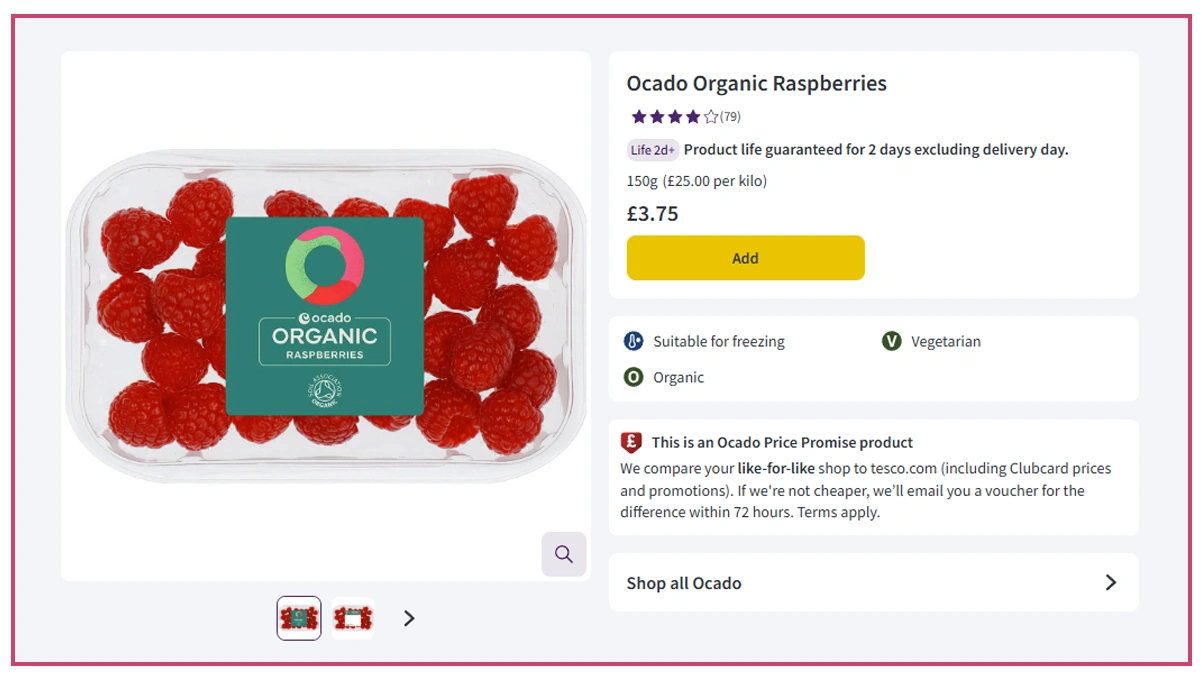1202x684 pixels.
Task: Open the Shop all Ocado link
Action: (684, 583)
